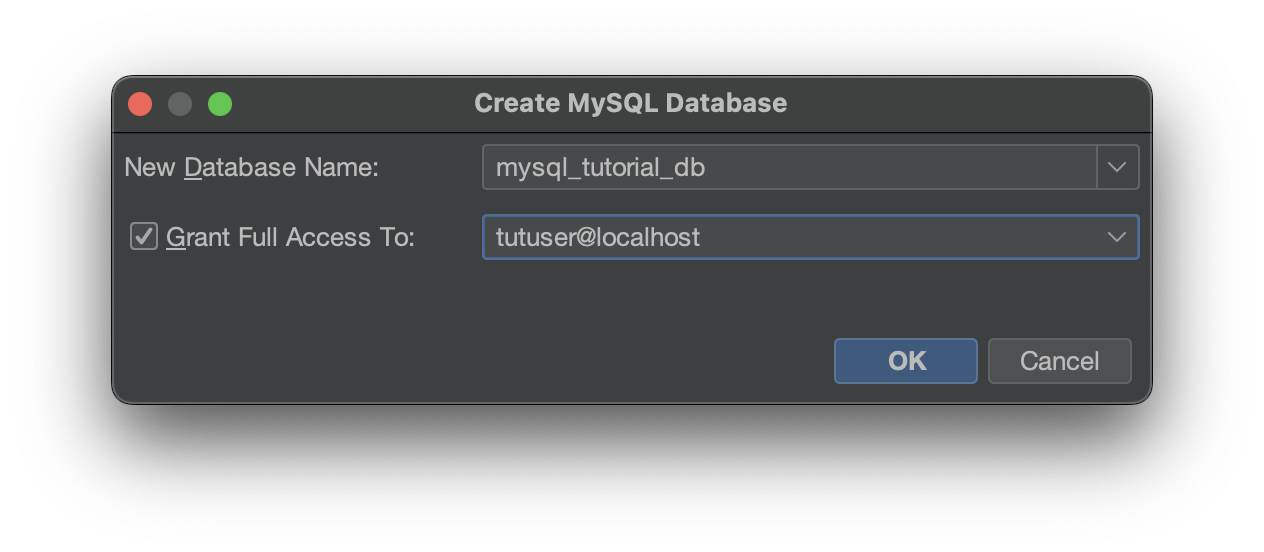Viewport: 1264px width, 552px height.
Task: Uncheck the Grant Full Access To checkbox
Action: 144,237
